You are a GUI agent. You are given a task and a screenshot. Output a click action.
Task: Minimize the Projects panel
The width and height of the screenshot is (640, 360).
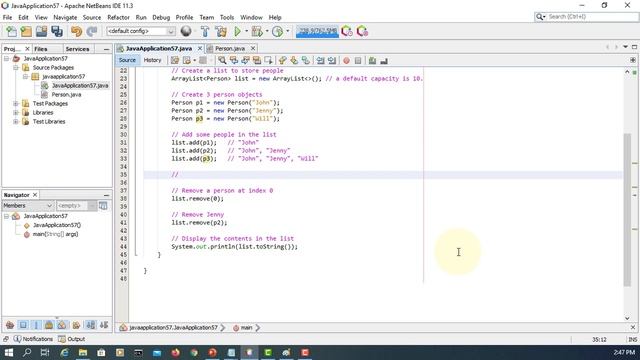click(107, 49)
